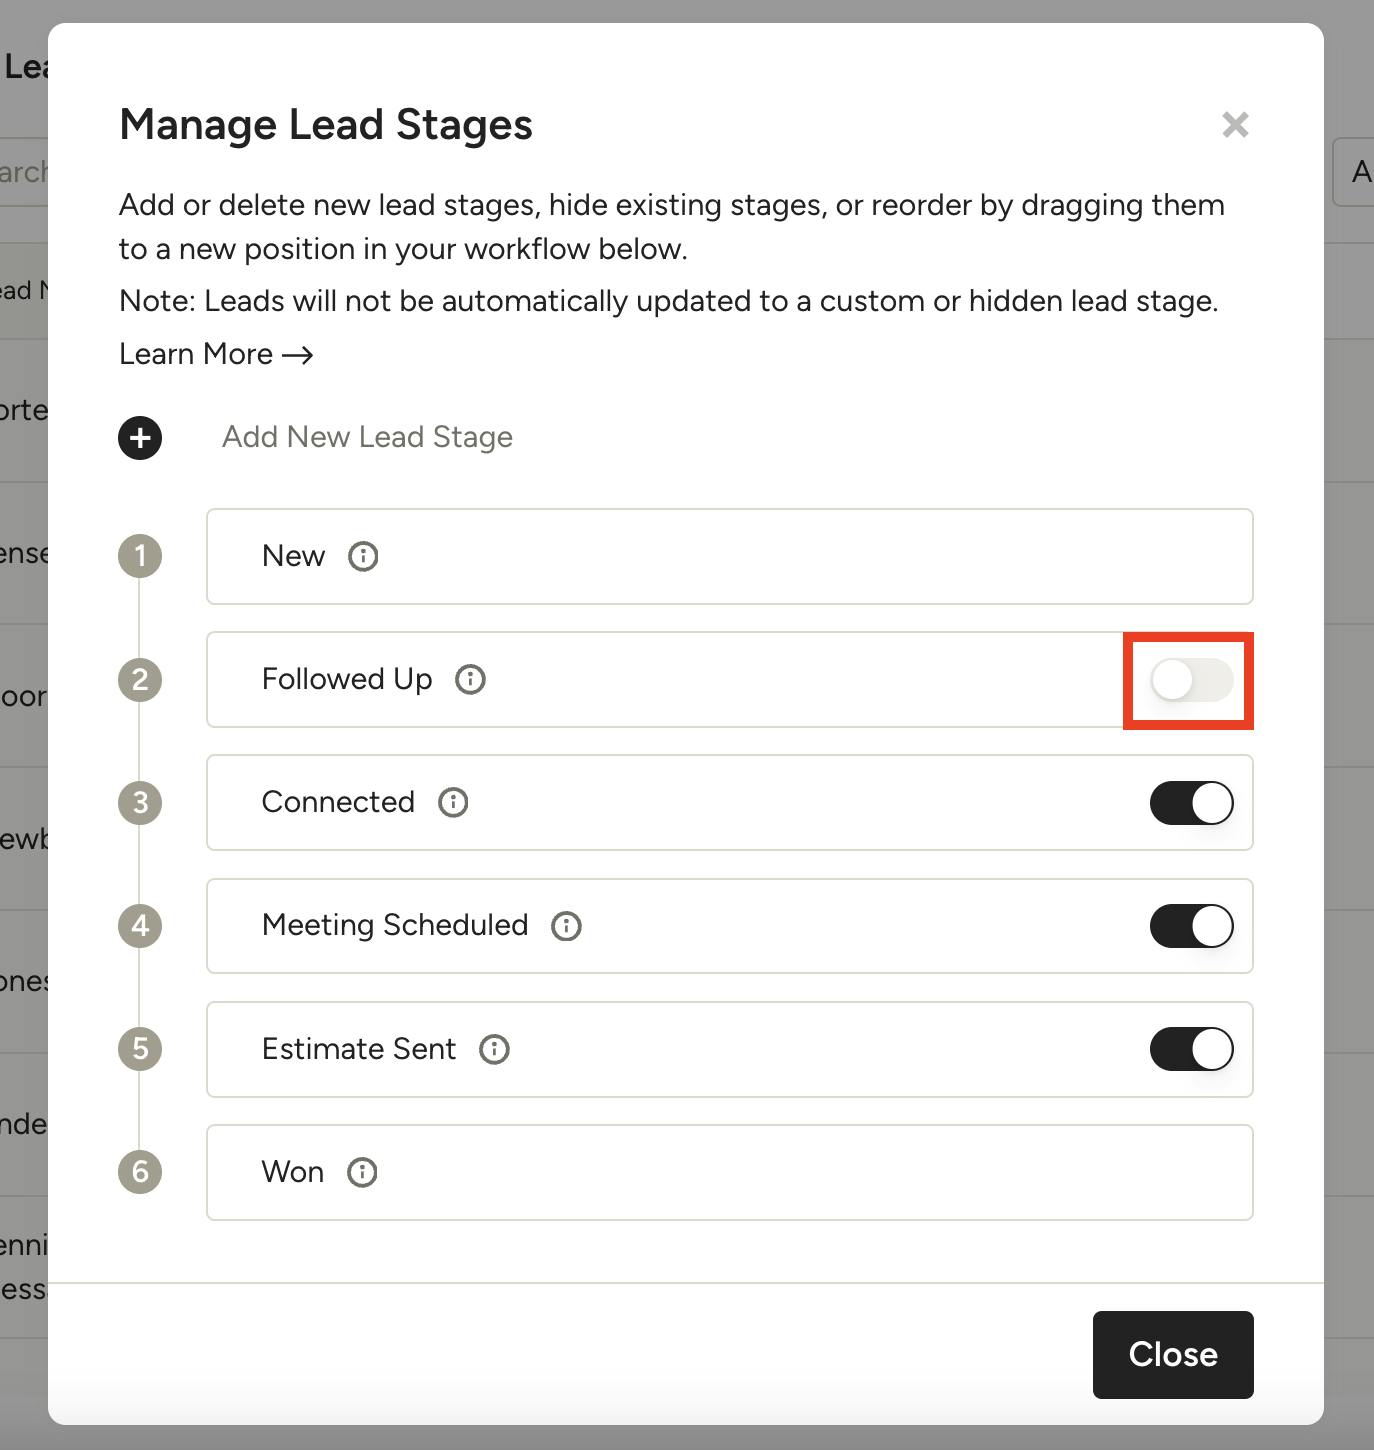Open the Followed Up stage info tooltip
Screen dimensions: 1374x1450
coord(471,680)
